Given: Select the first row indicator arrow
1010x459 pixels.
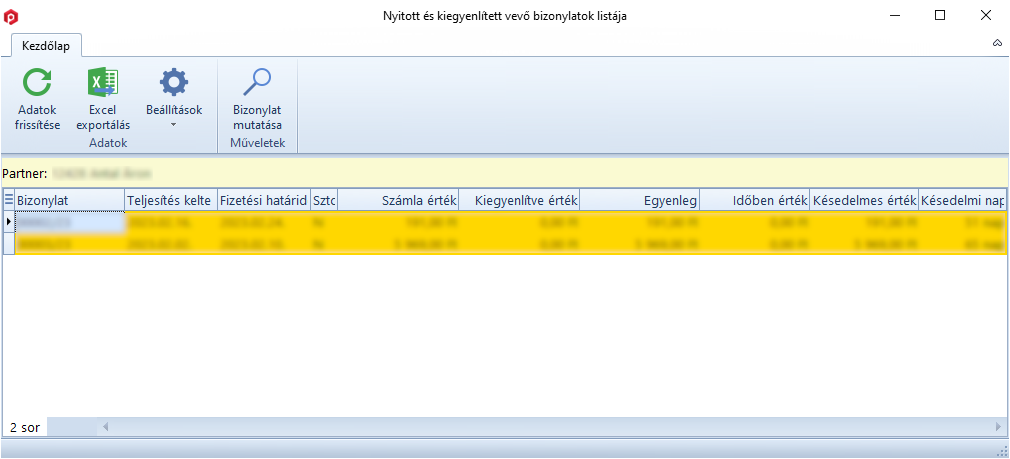Looking at the screenshot, I should pos(9,221).
